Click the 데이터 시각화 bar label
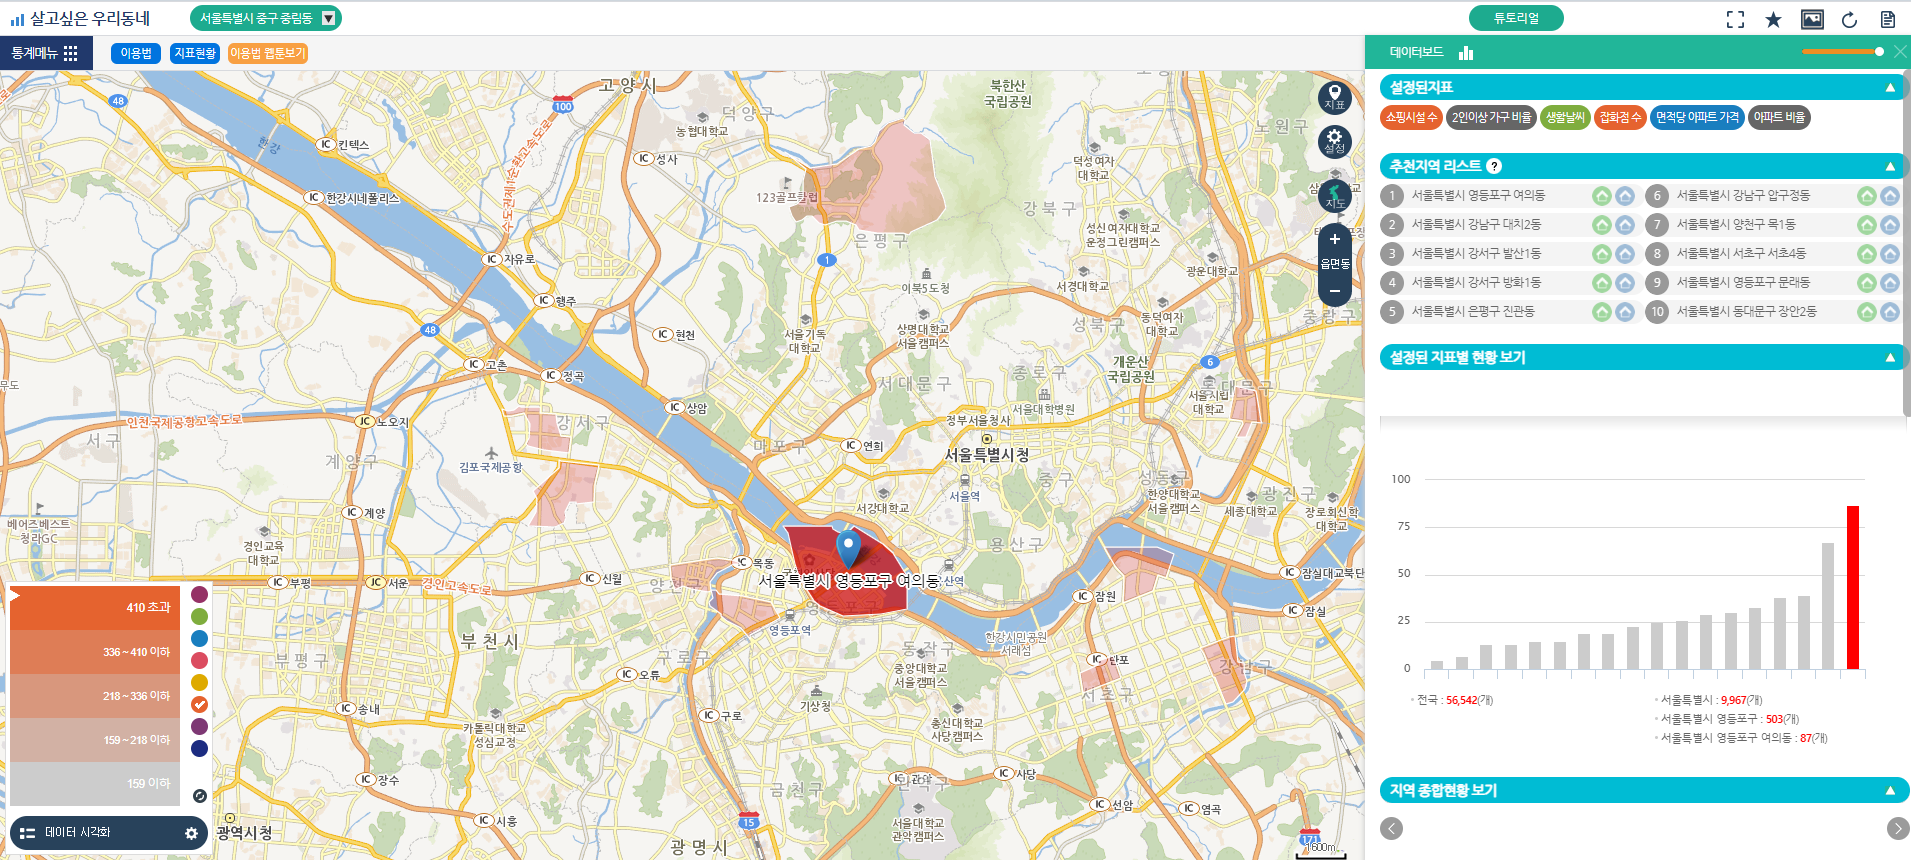1911x860 pixels. tap(77, 832)
